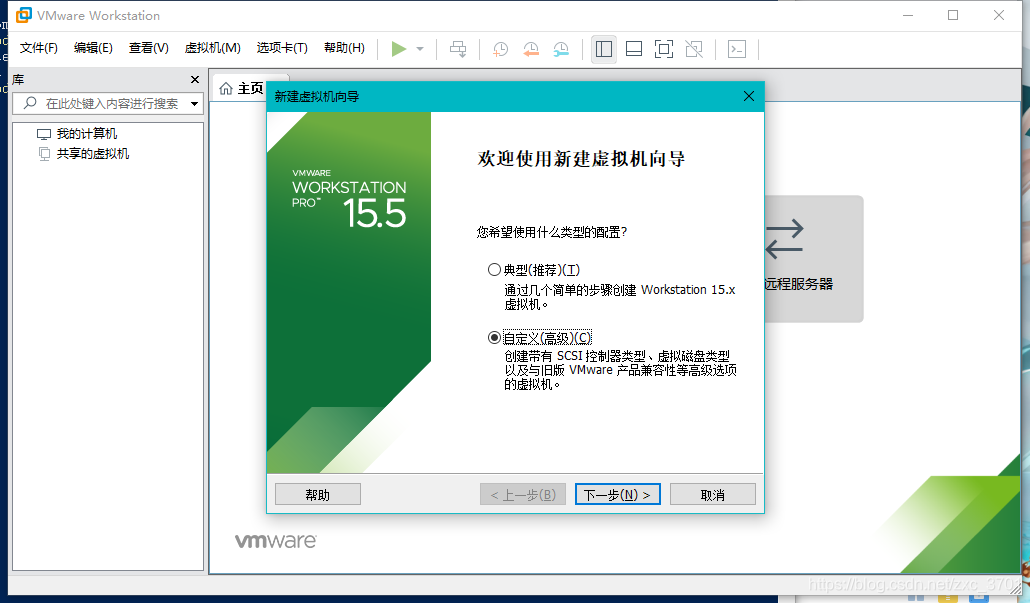Viewport: 1030px width, 603px height.
Task: Power on the virtual machine with green play icon
Action: coord(398,48)
